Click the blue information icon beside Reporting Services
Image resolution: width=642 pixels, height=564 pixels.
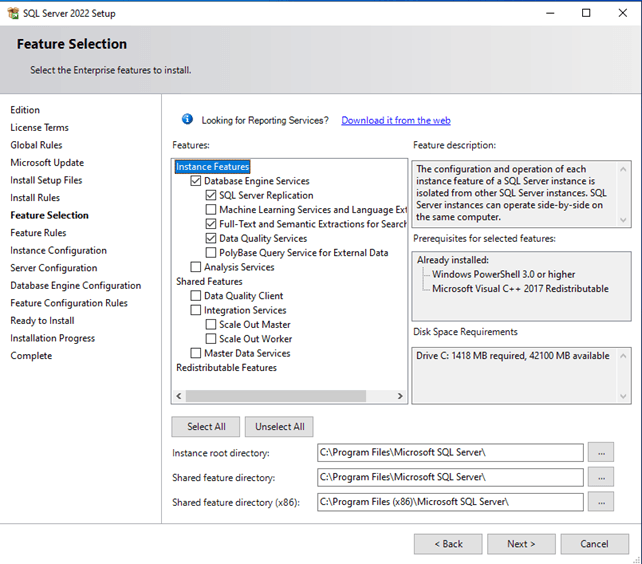(x=187, y=119)
